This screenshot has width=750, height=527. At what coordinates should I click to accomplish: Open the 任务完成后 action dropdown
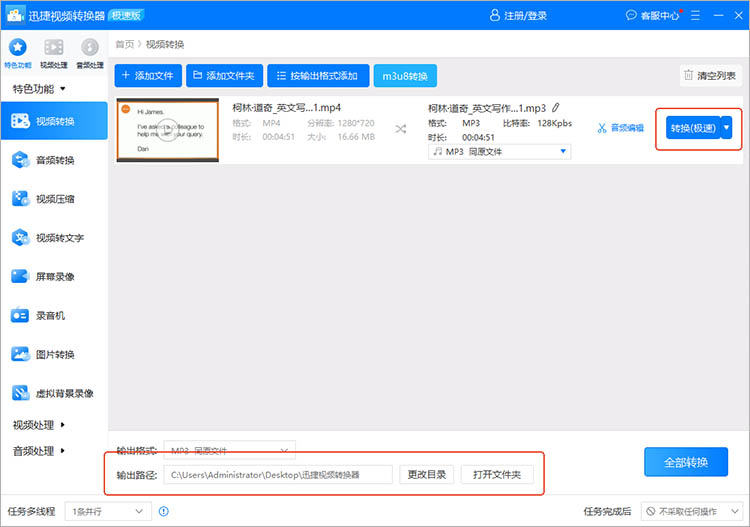tap(692, 512)
